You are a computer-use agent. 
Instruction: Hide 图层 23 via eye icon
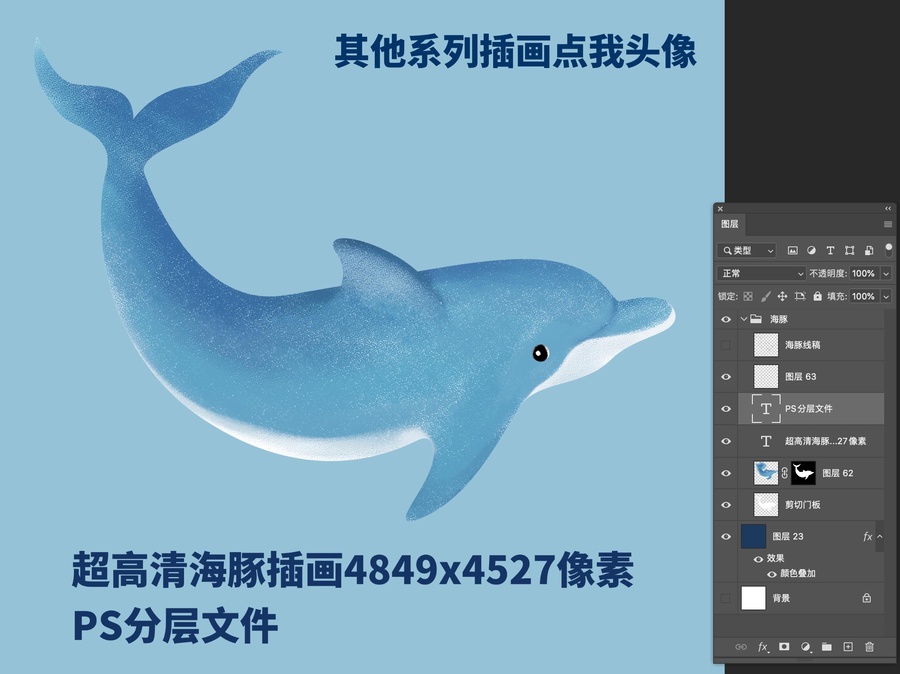point(726,536)
